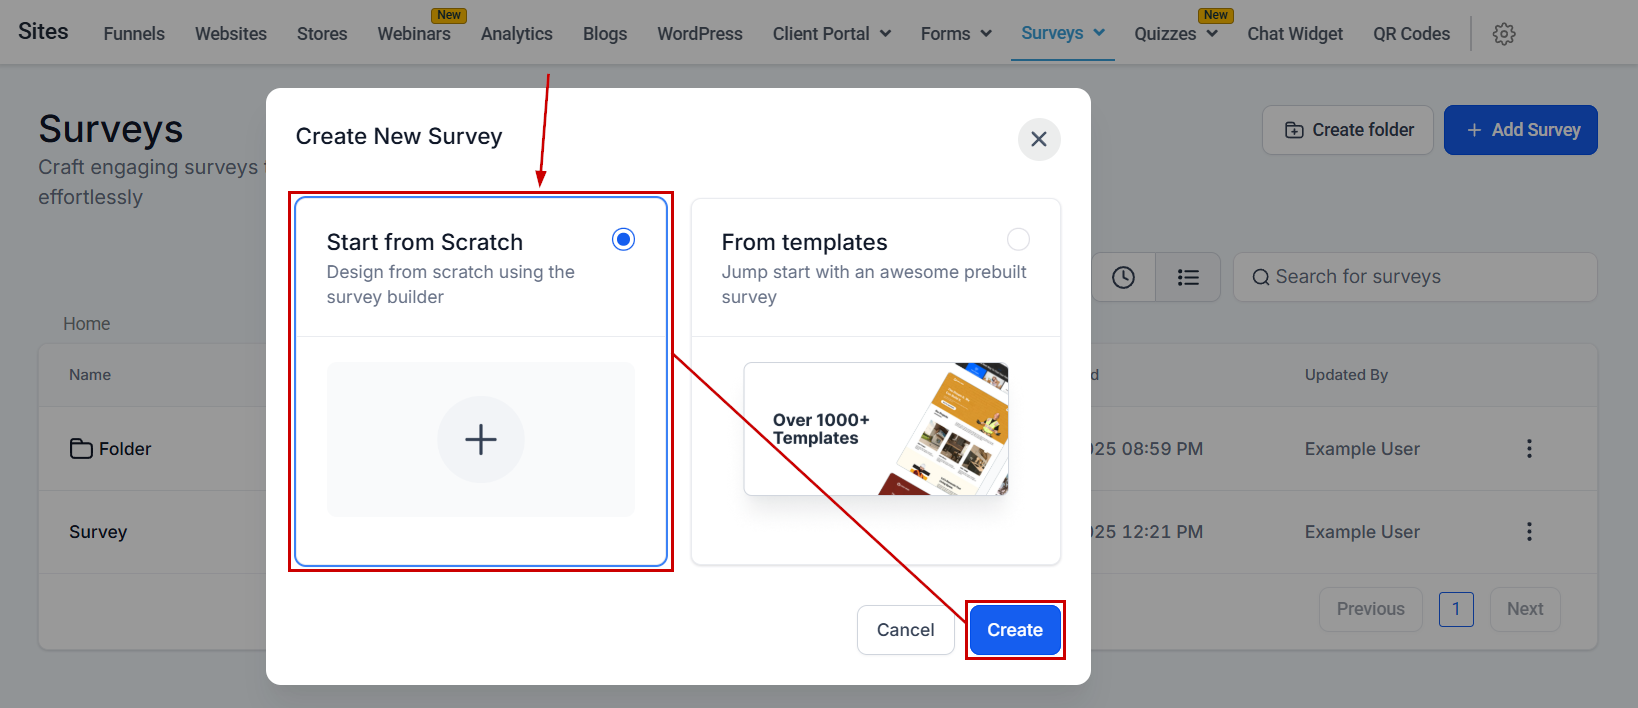Click the Folder icon in the table
The height and width of the screenshot is (708, 1638).
click(81, 449)
